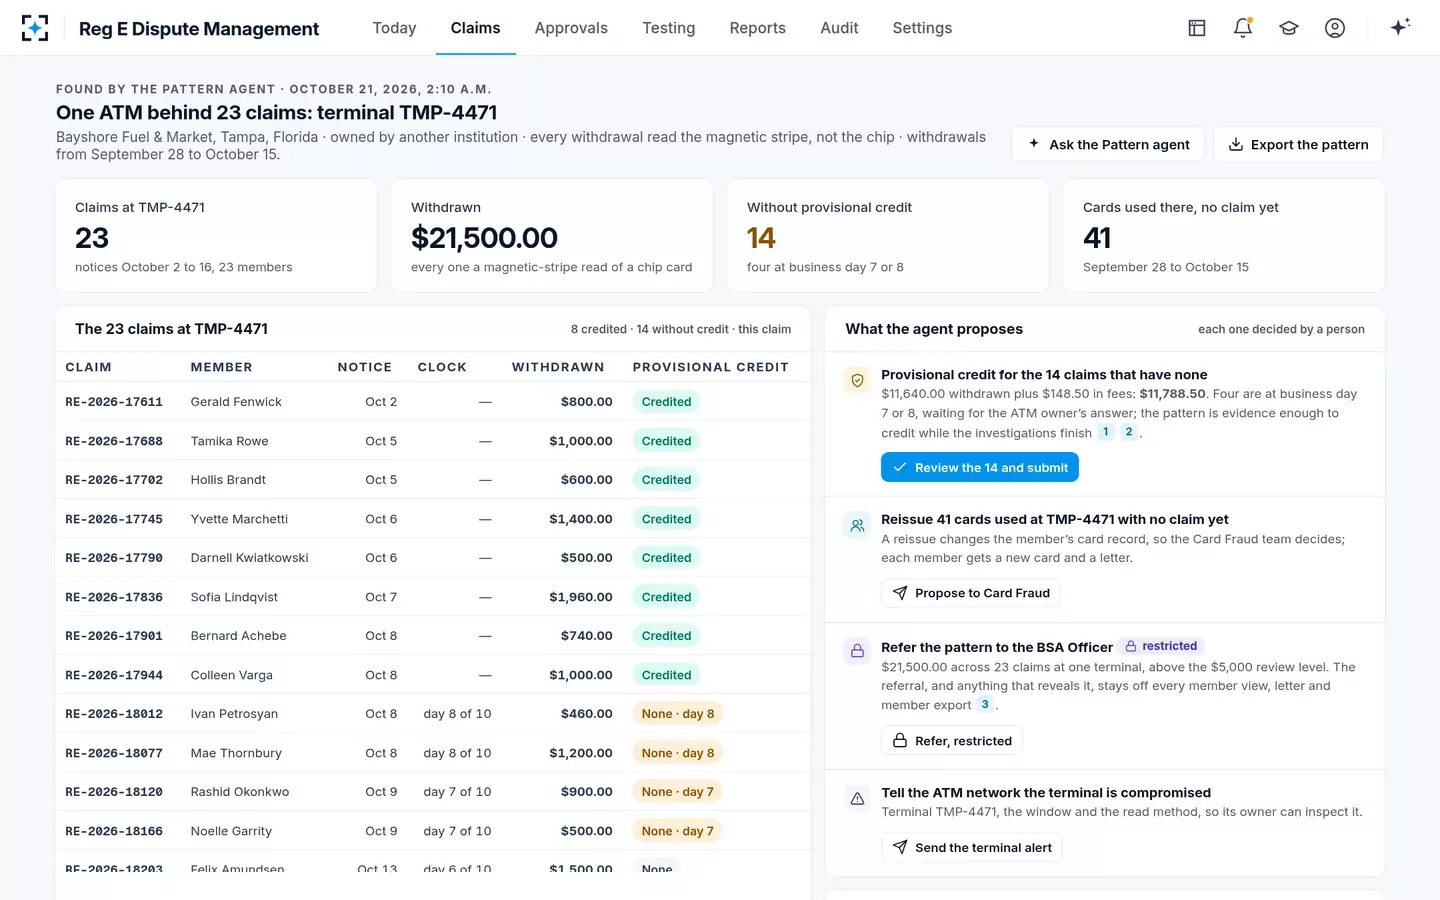1440x900 pixels.
Task: Click the Refer, restricted button
Action: tap(952, 741)
